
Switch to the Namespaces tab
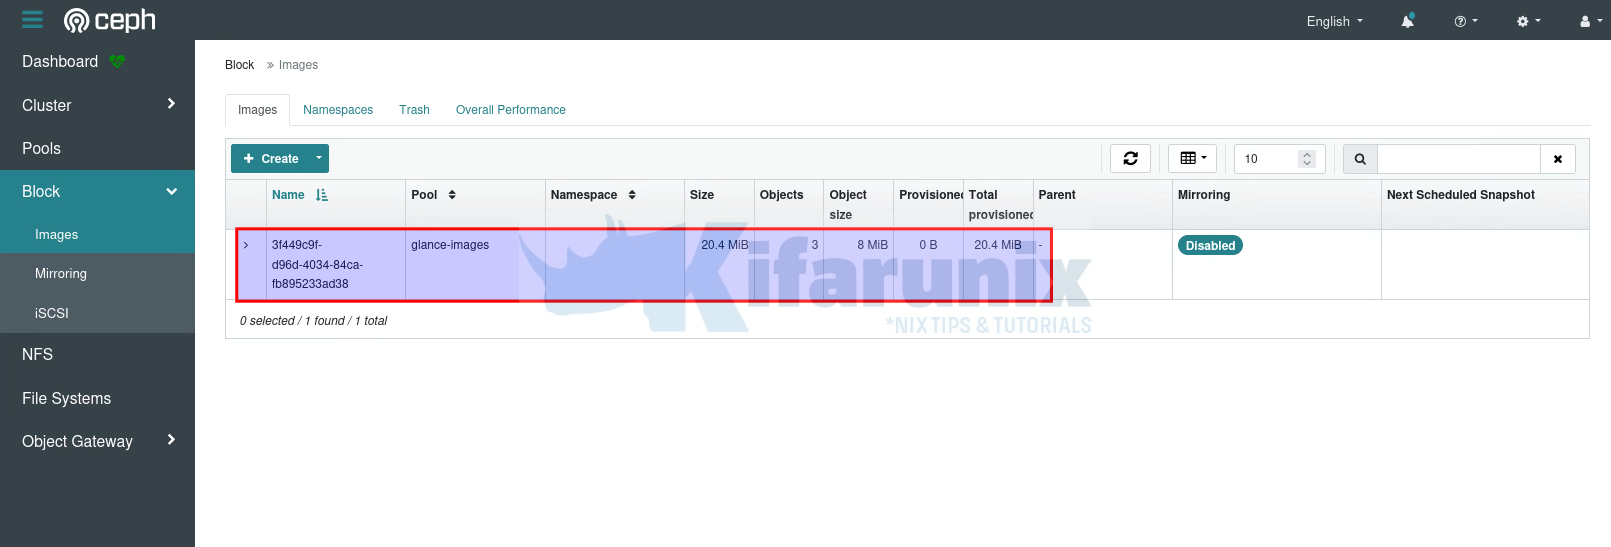[x=338, y=110]
